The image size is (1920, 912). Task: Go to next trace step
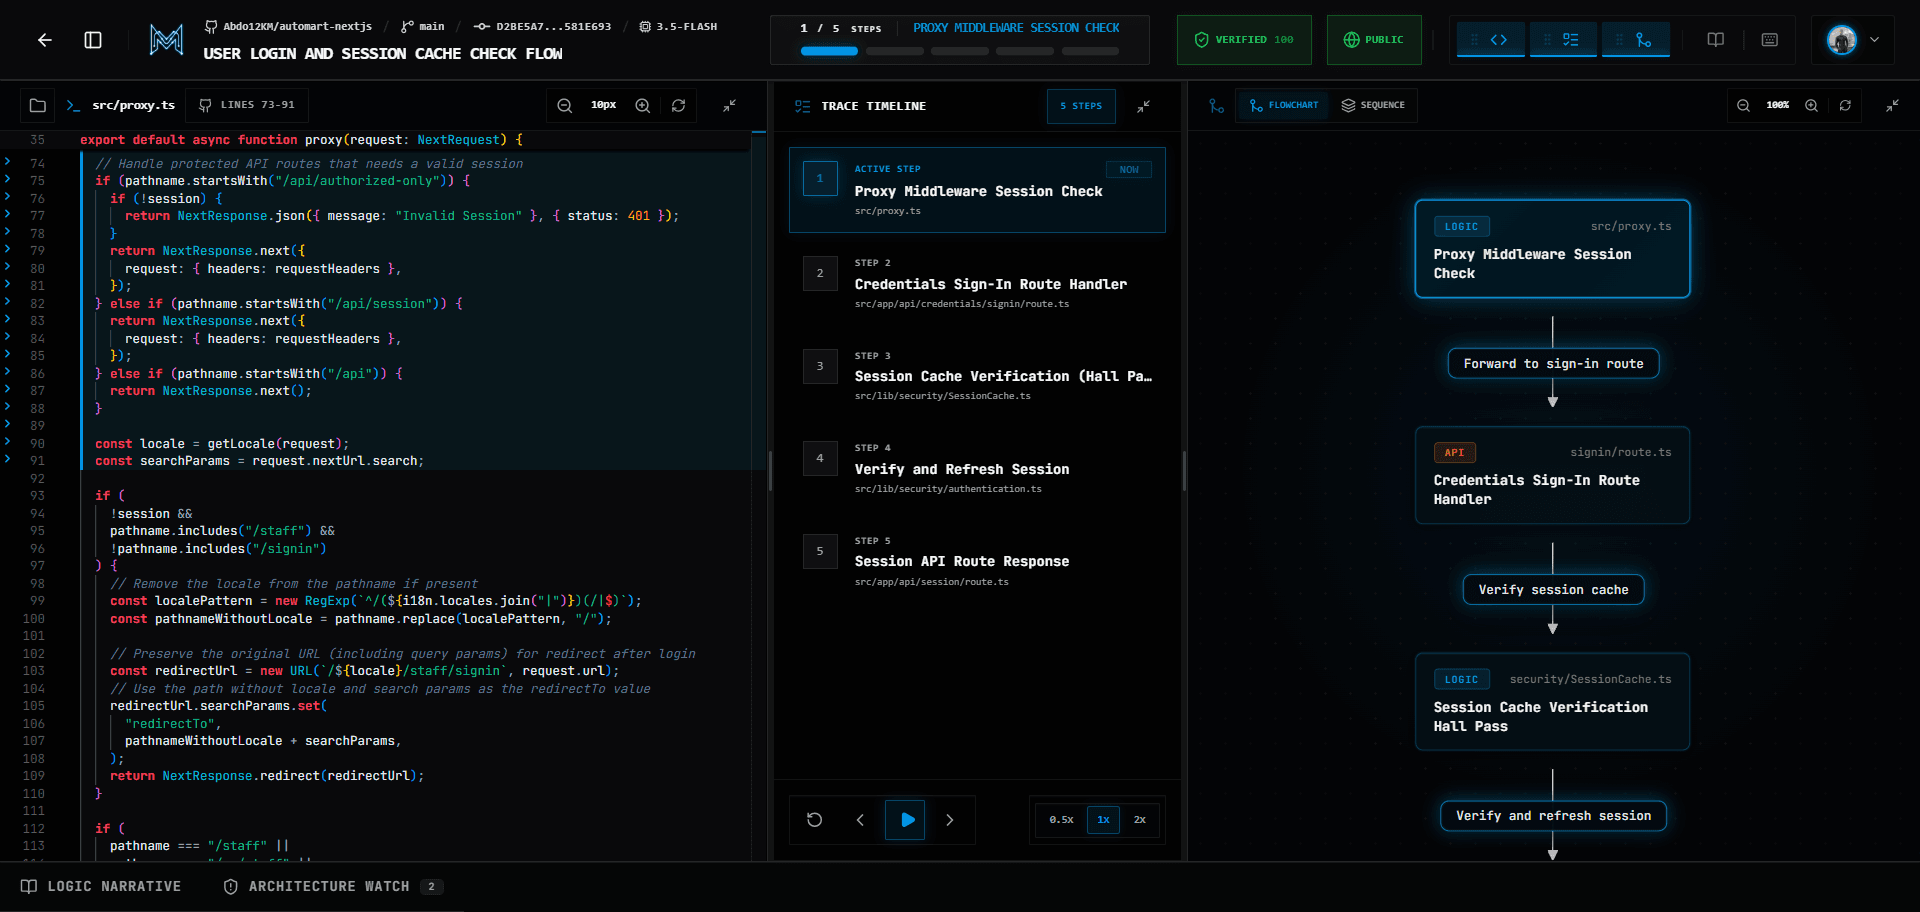(950, 820)
